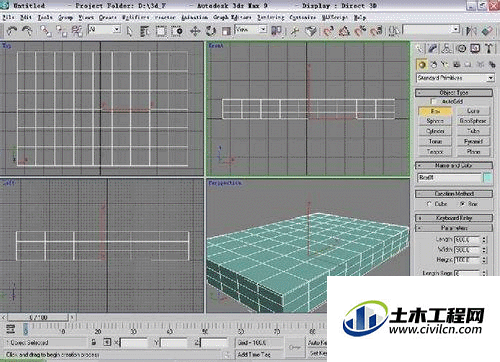Open the Utilities hammer panel tab
Image resolution: width=500 pixels, height=362 pixels.
click(489, 49)
